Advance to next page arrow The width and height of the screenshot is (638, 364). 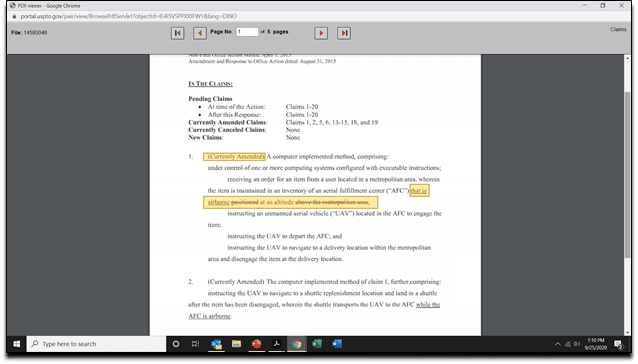click(321, 33)
